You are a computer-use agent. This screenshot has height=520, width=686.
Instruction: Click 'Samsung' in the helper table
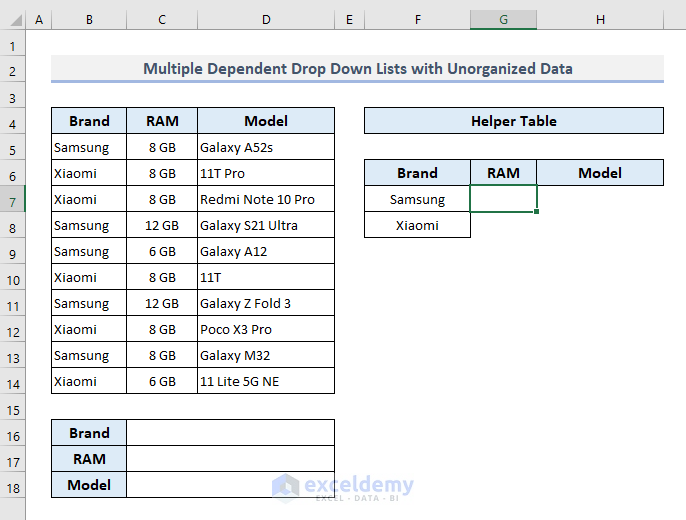pyautogui.click(x=417, y=199)
